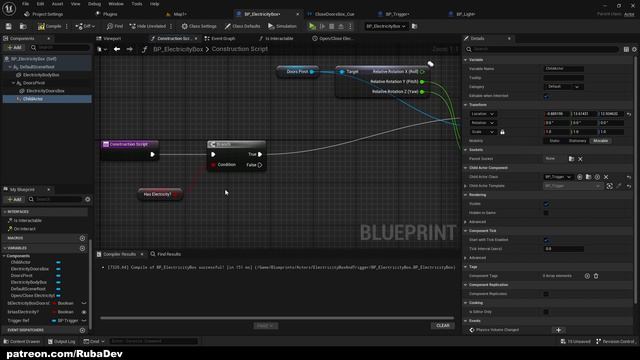Open the Window menu

116,4
